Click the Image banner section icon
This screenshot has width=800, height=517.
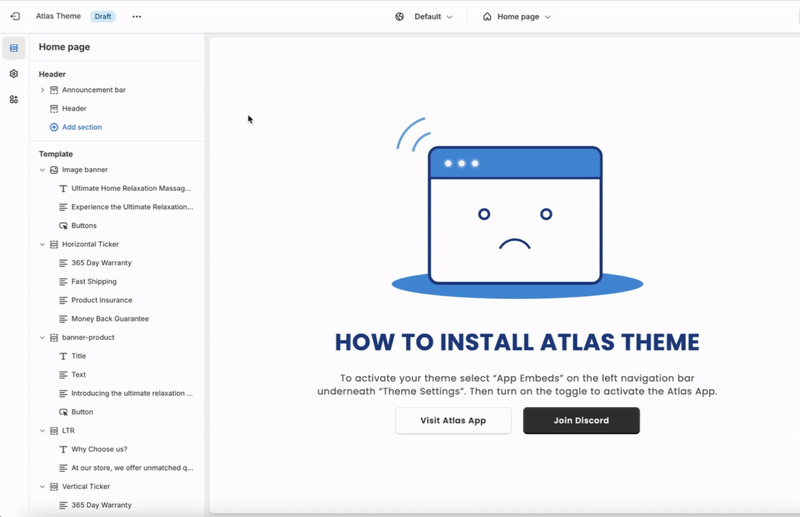[54, 170]
